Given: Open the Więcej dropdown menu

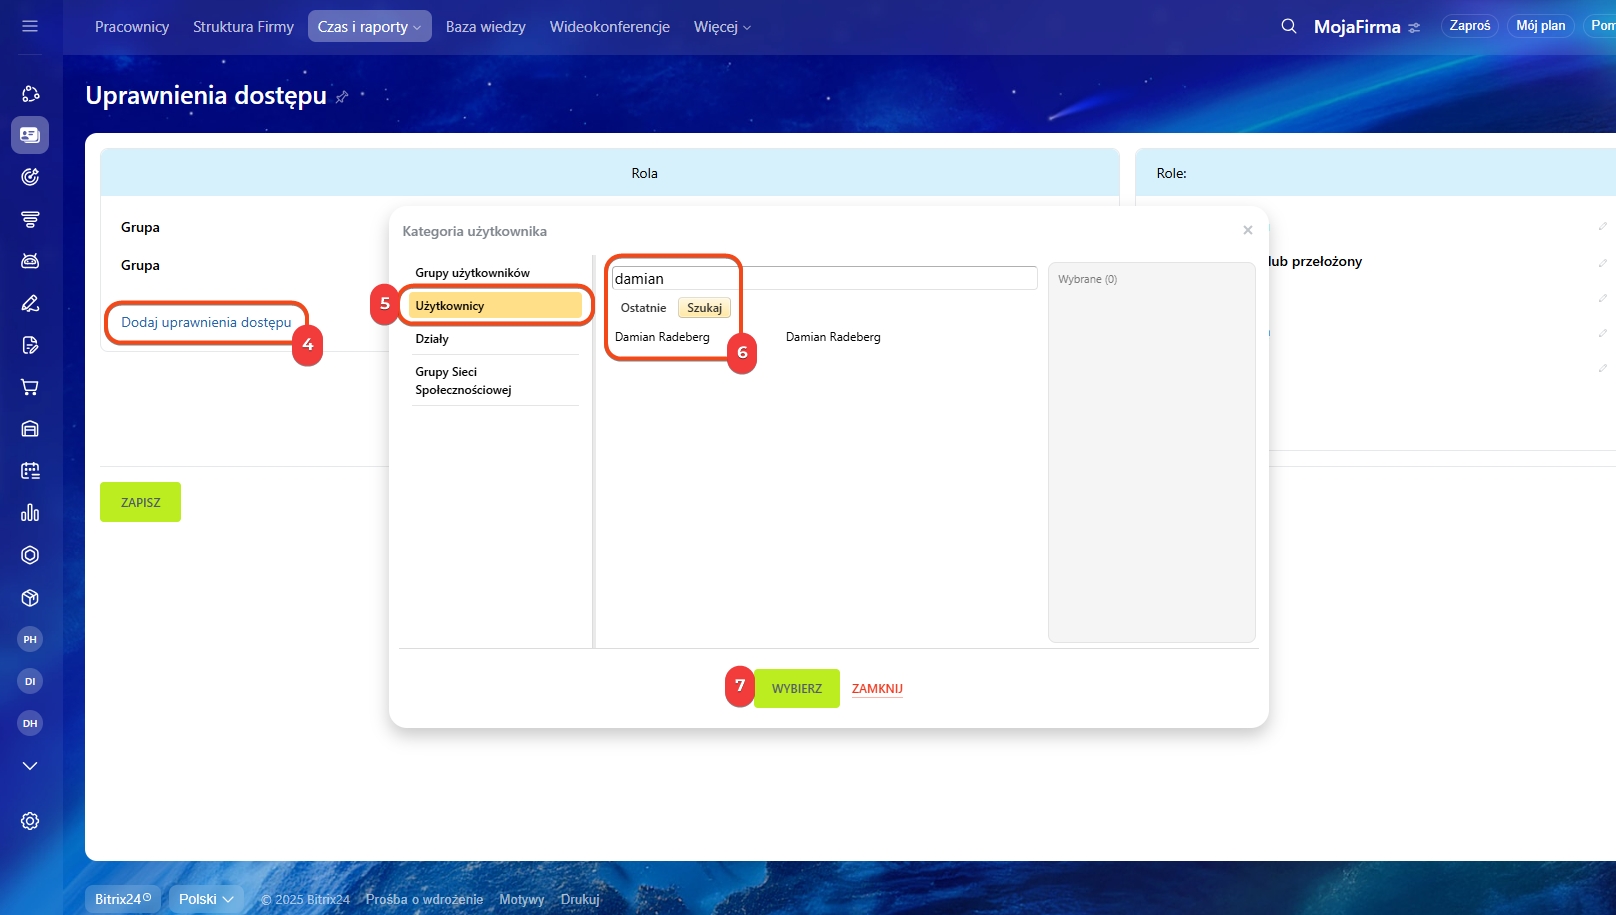Looking at the screenshot, I should click(721, 27).
